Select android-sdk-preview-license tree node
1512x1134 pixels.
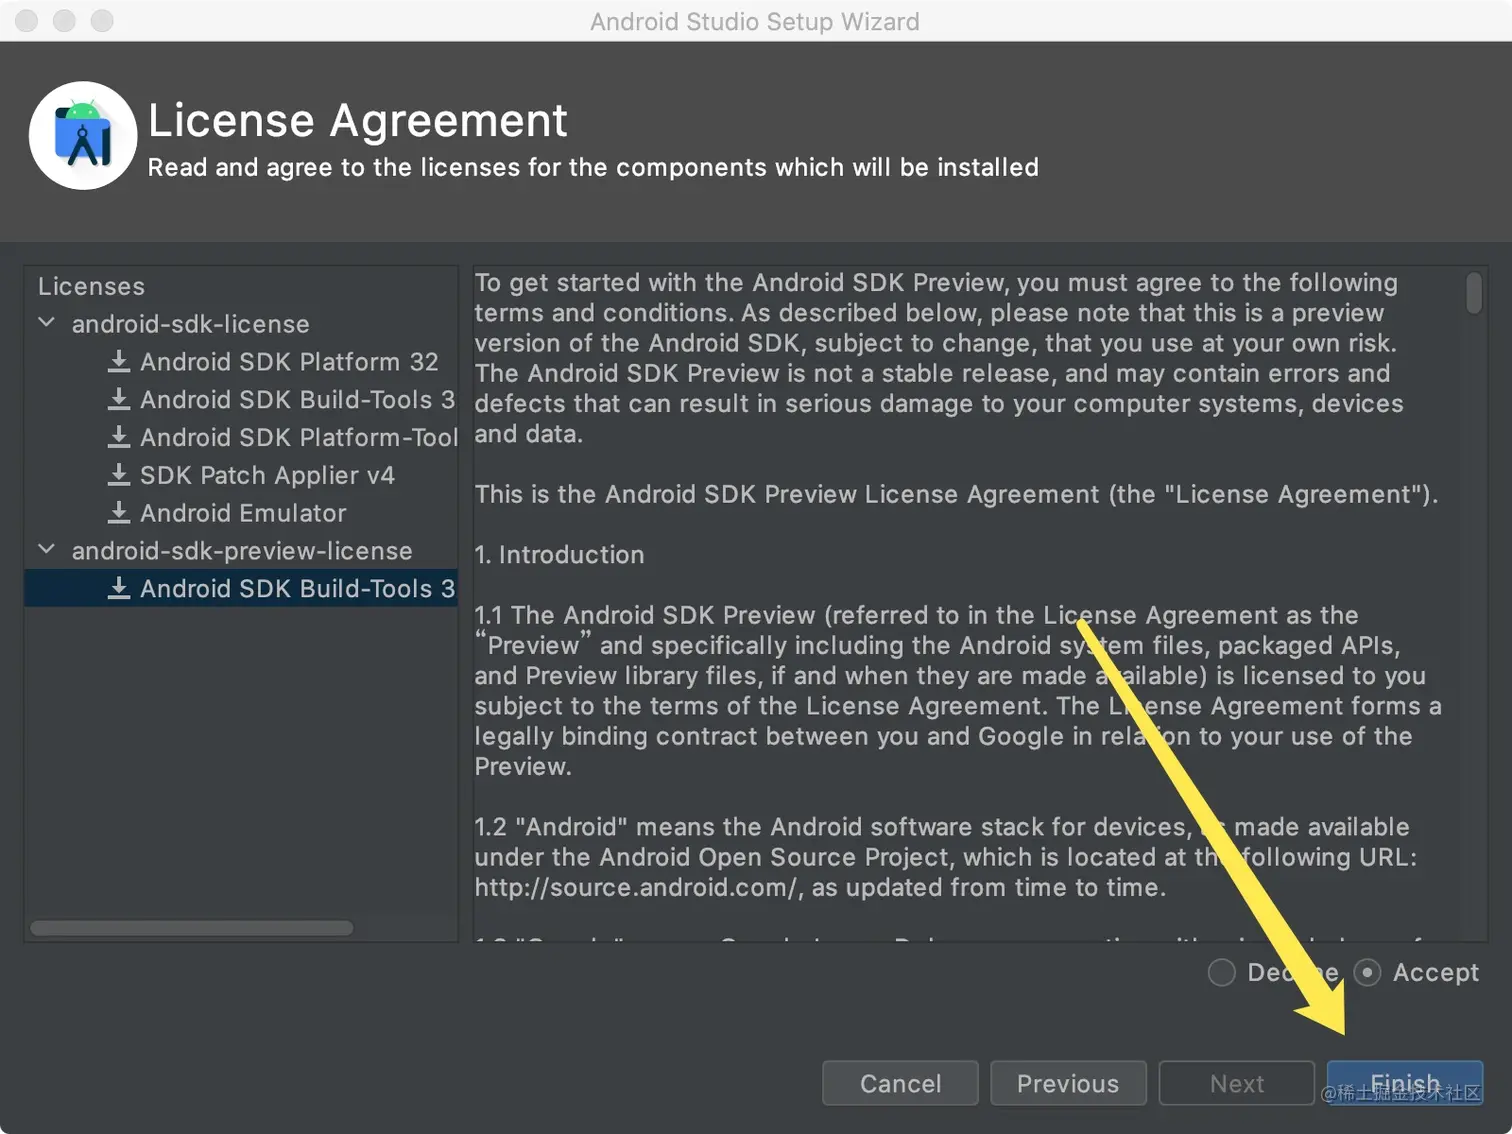242,551
